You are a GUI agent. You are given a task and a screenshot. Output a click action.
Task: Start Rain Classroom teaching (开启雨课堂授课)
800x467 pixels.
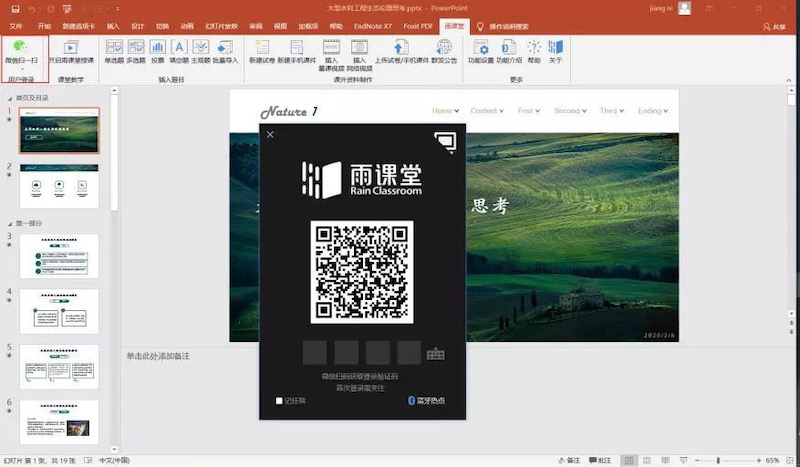[71, 52]
